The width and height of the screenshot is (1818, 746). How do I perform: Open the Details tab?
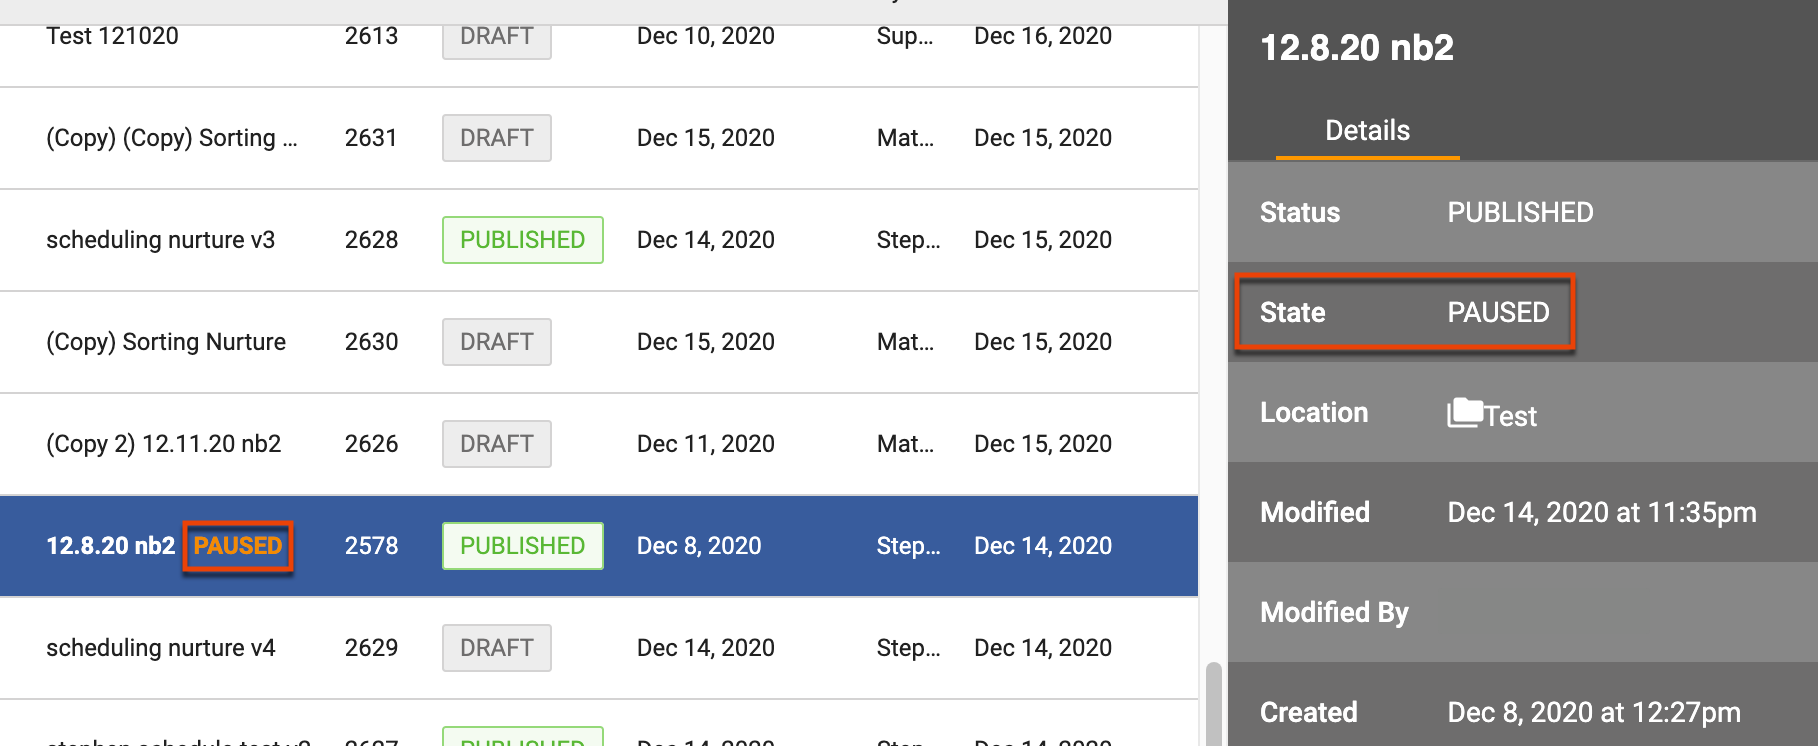[1367, 131]
